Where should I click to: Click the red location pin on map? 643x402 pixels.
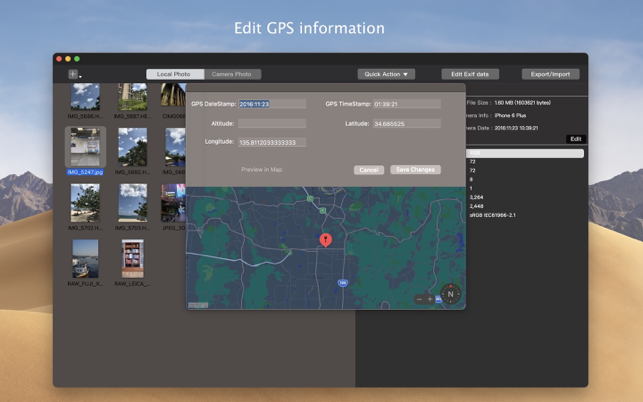pos(326,240)
